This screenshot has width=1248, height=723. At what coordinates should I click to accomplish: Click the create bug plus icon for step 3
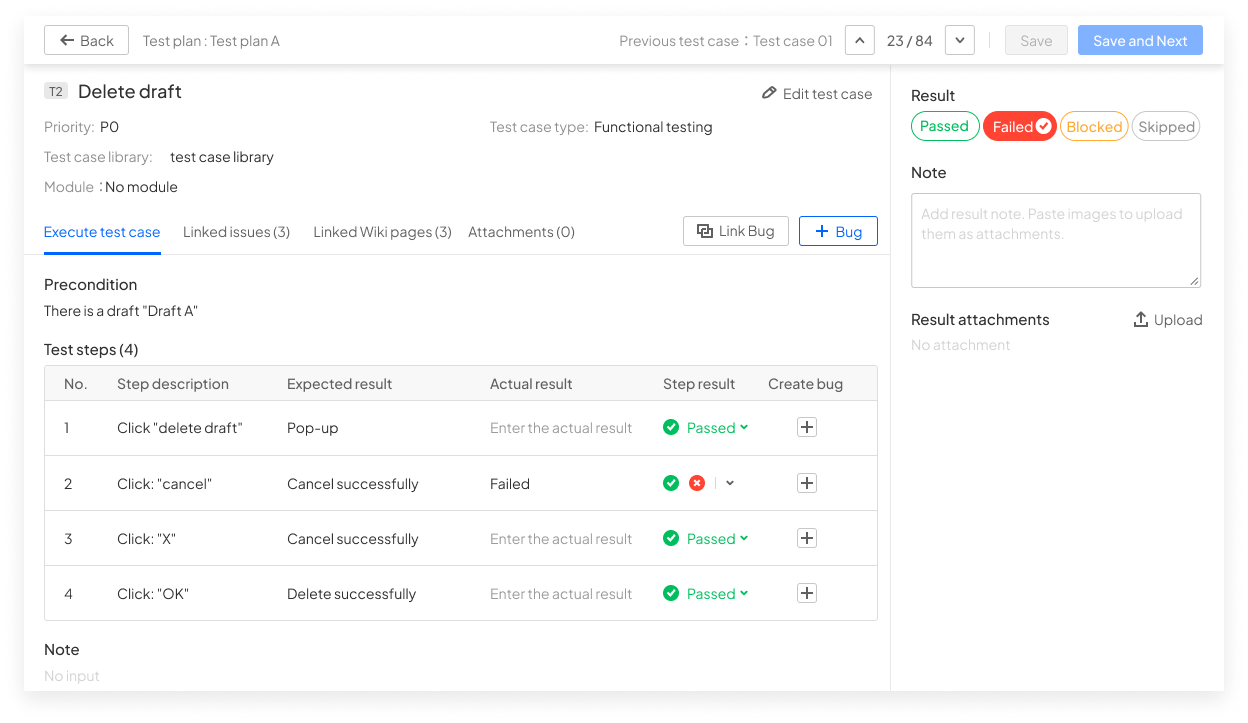807,538
